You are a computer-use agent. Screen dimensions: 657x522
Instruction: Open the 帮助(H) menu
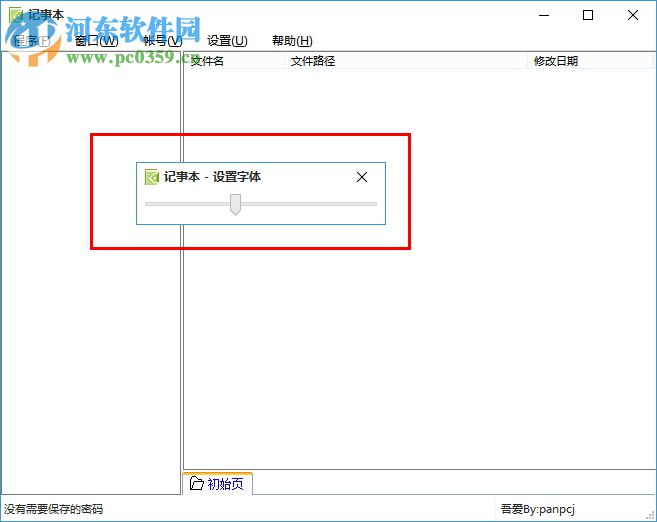click(292, 41)
